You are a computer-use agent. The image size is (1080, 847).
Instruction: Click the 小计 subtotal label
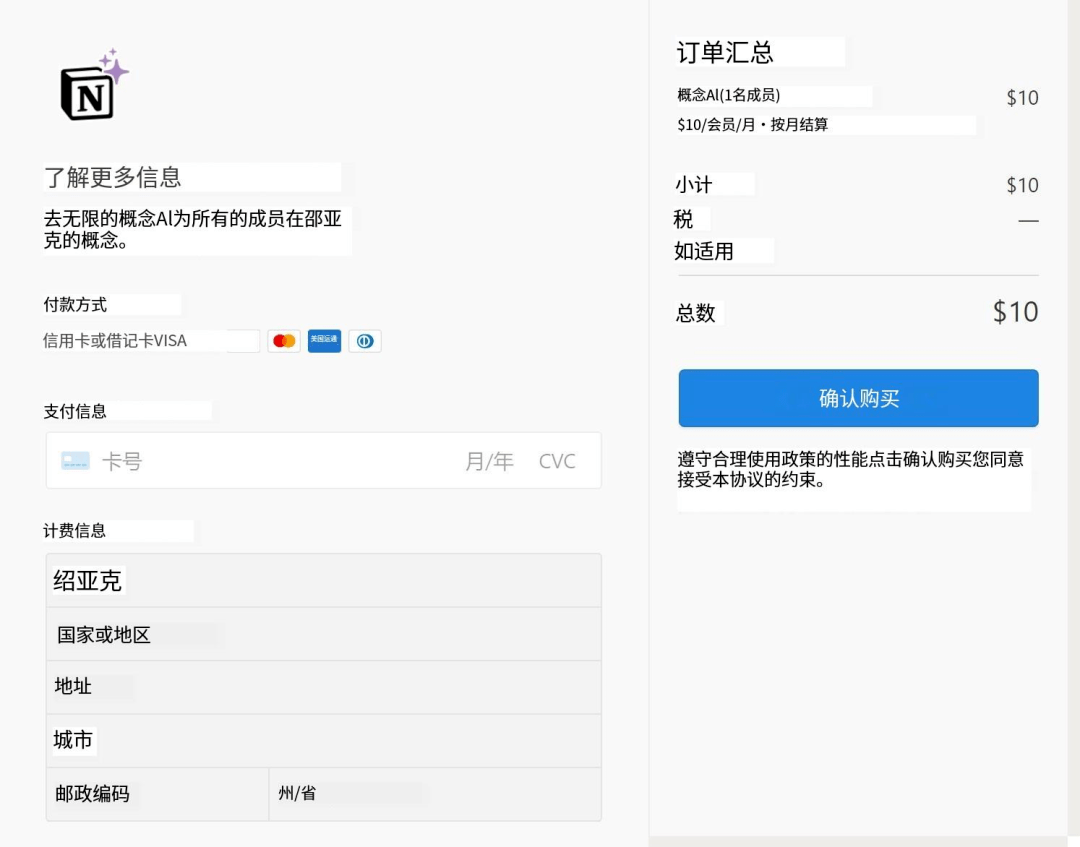pyautogui.click(x=694, y=185)
